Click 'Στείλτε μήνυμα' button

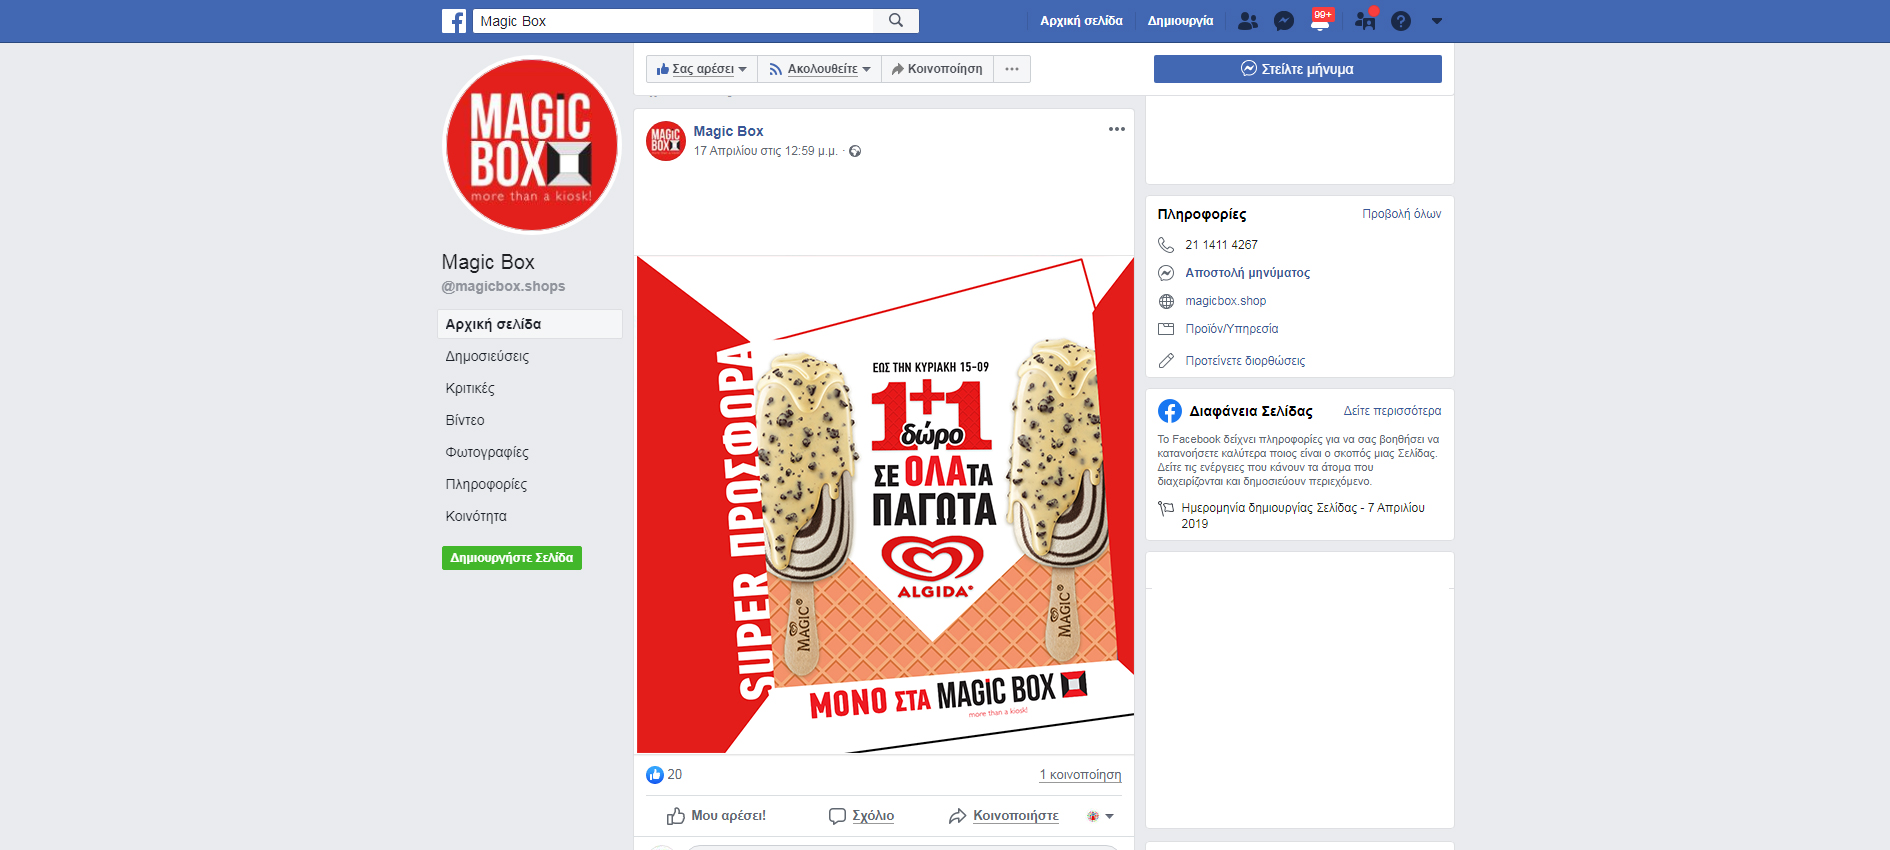coord(1297,69)
